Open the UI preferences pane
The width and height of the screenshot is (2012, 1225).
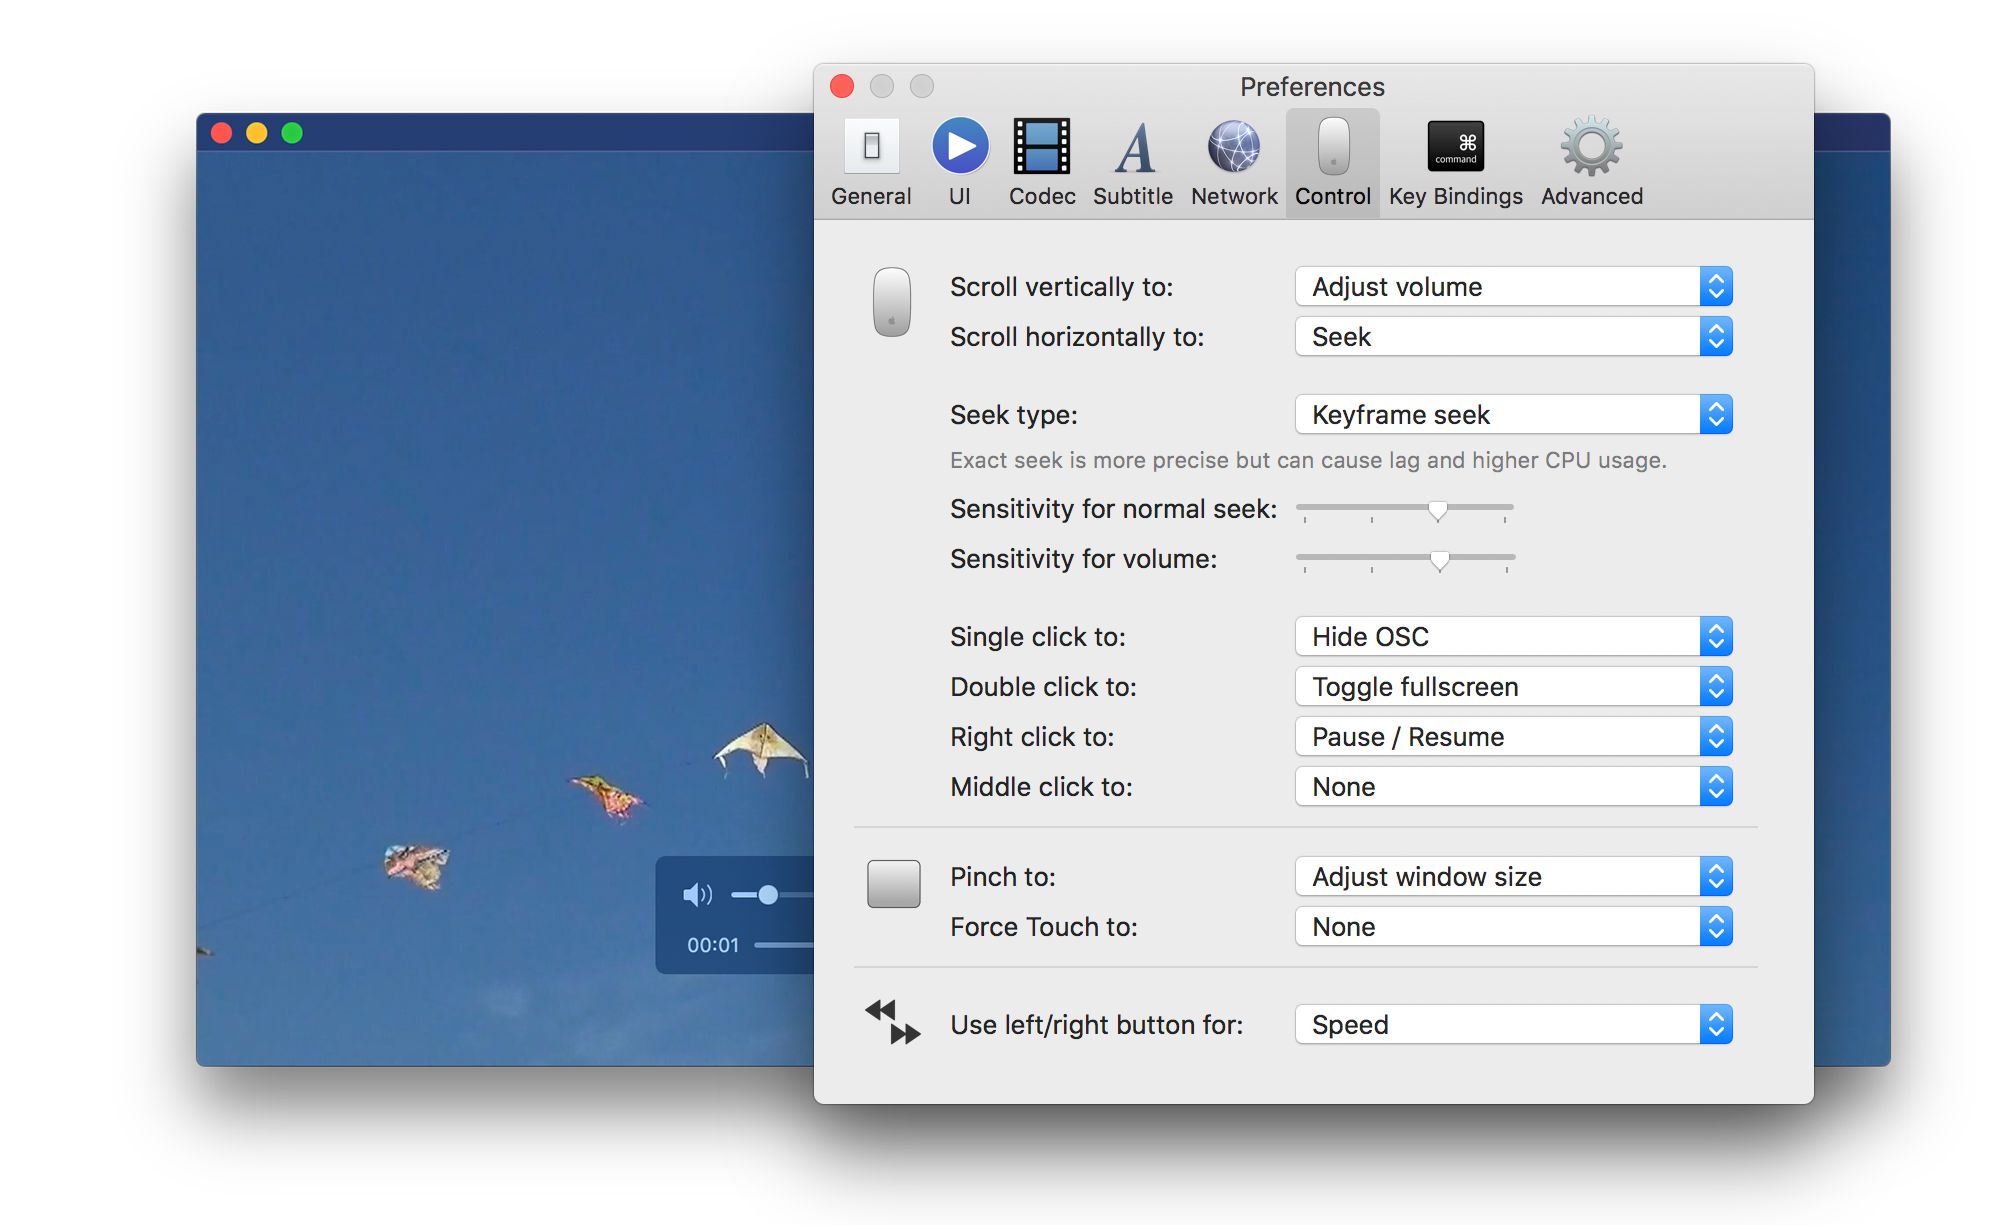pyautogui.click(x=960, y=163)
